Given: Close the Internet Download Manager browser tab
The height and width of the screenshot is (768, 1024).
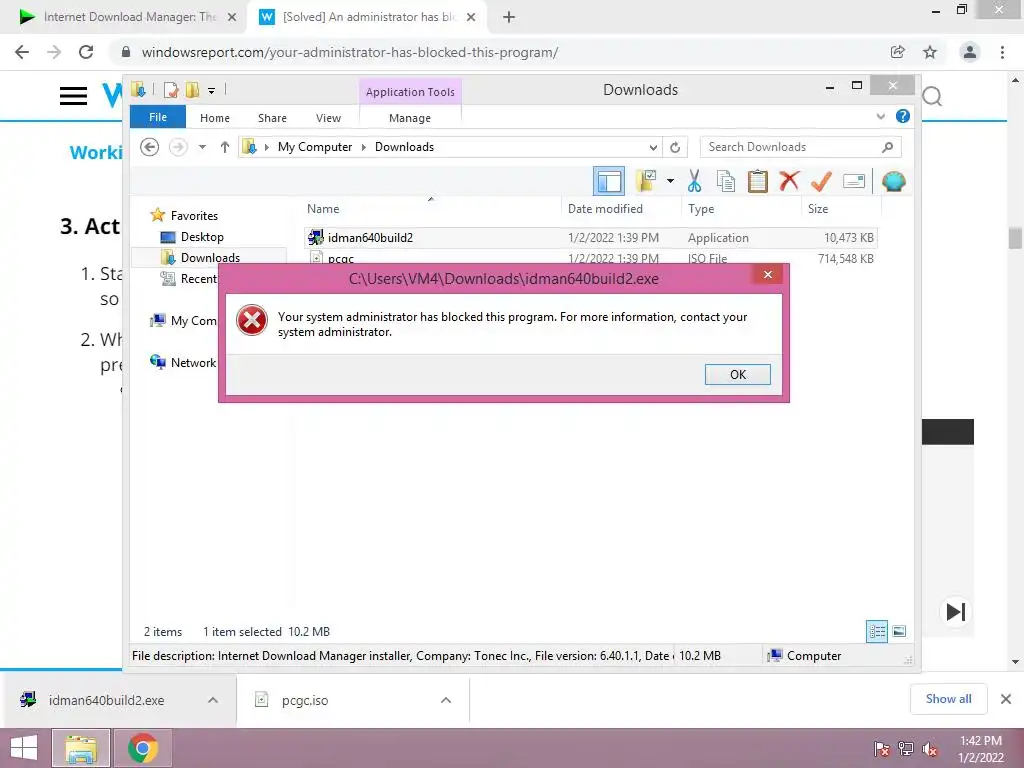Looking at the screenshot, I should point(232,17).
